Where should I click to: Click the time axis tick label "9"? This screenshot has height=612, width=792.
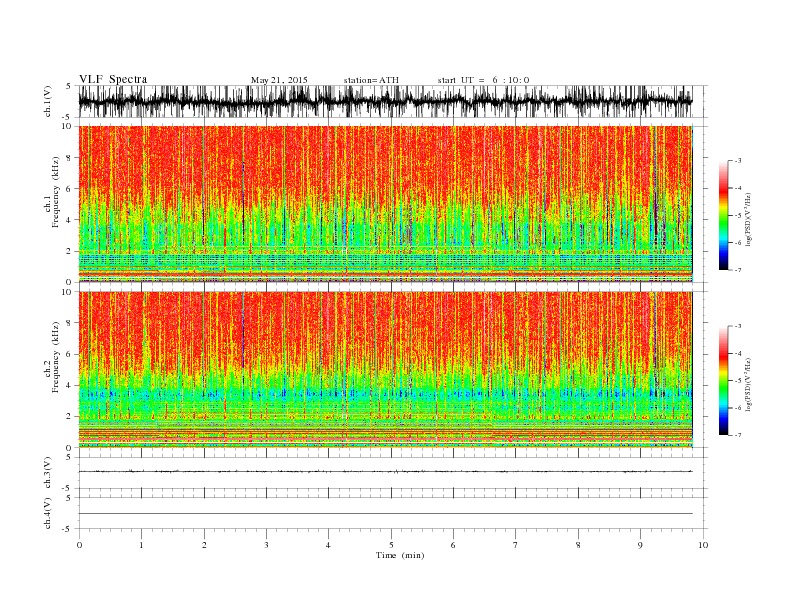pyautogui.click(x=640, y=545)
